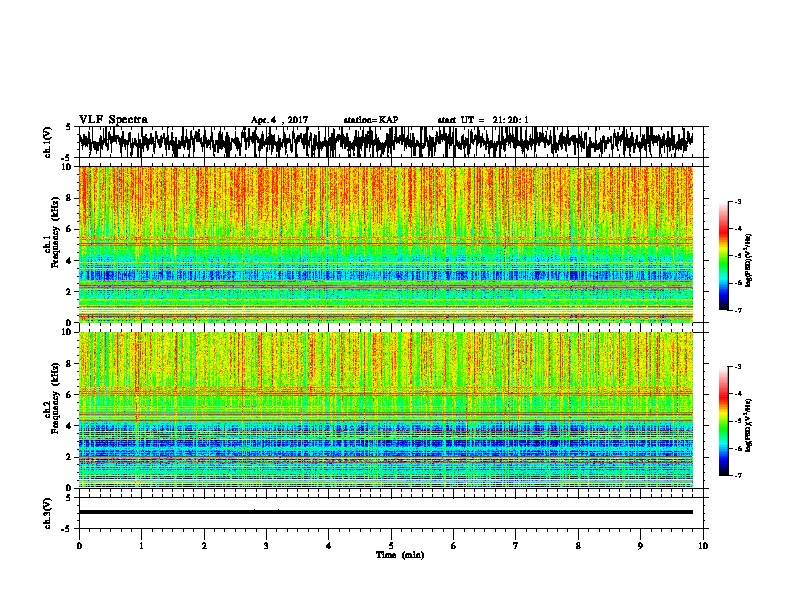Click the ch.2 spectrogram color scale bar
Viewport: 792px width, 612px height.
(x=723, y=421)
